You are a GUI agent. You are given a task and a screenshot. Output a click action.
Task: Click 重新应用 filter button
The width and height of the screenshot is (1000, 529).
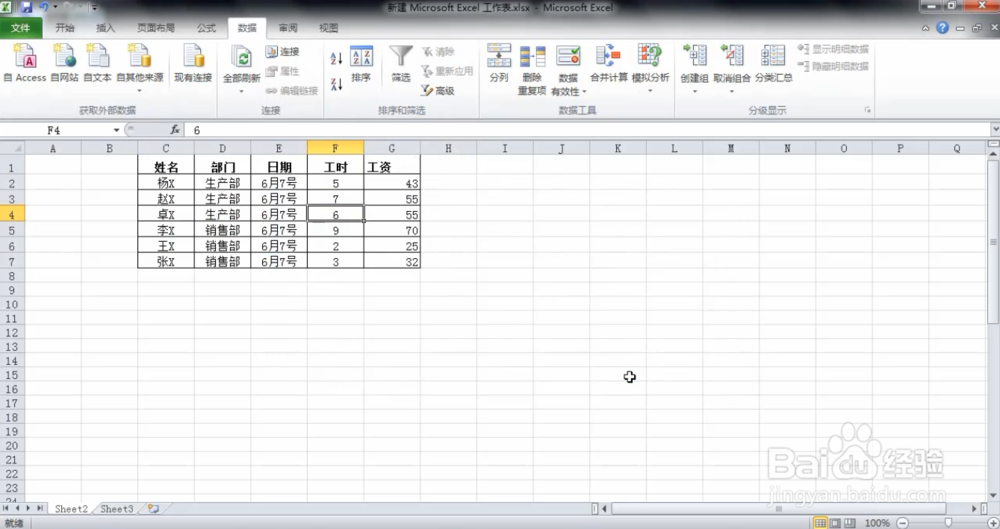tap(447, 71)
